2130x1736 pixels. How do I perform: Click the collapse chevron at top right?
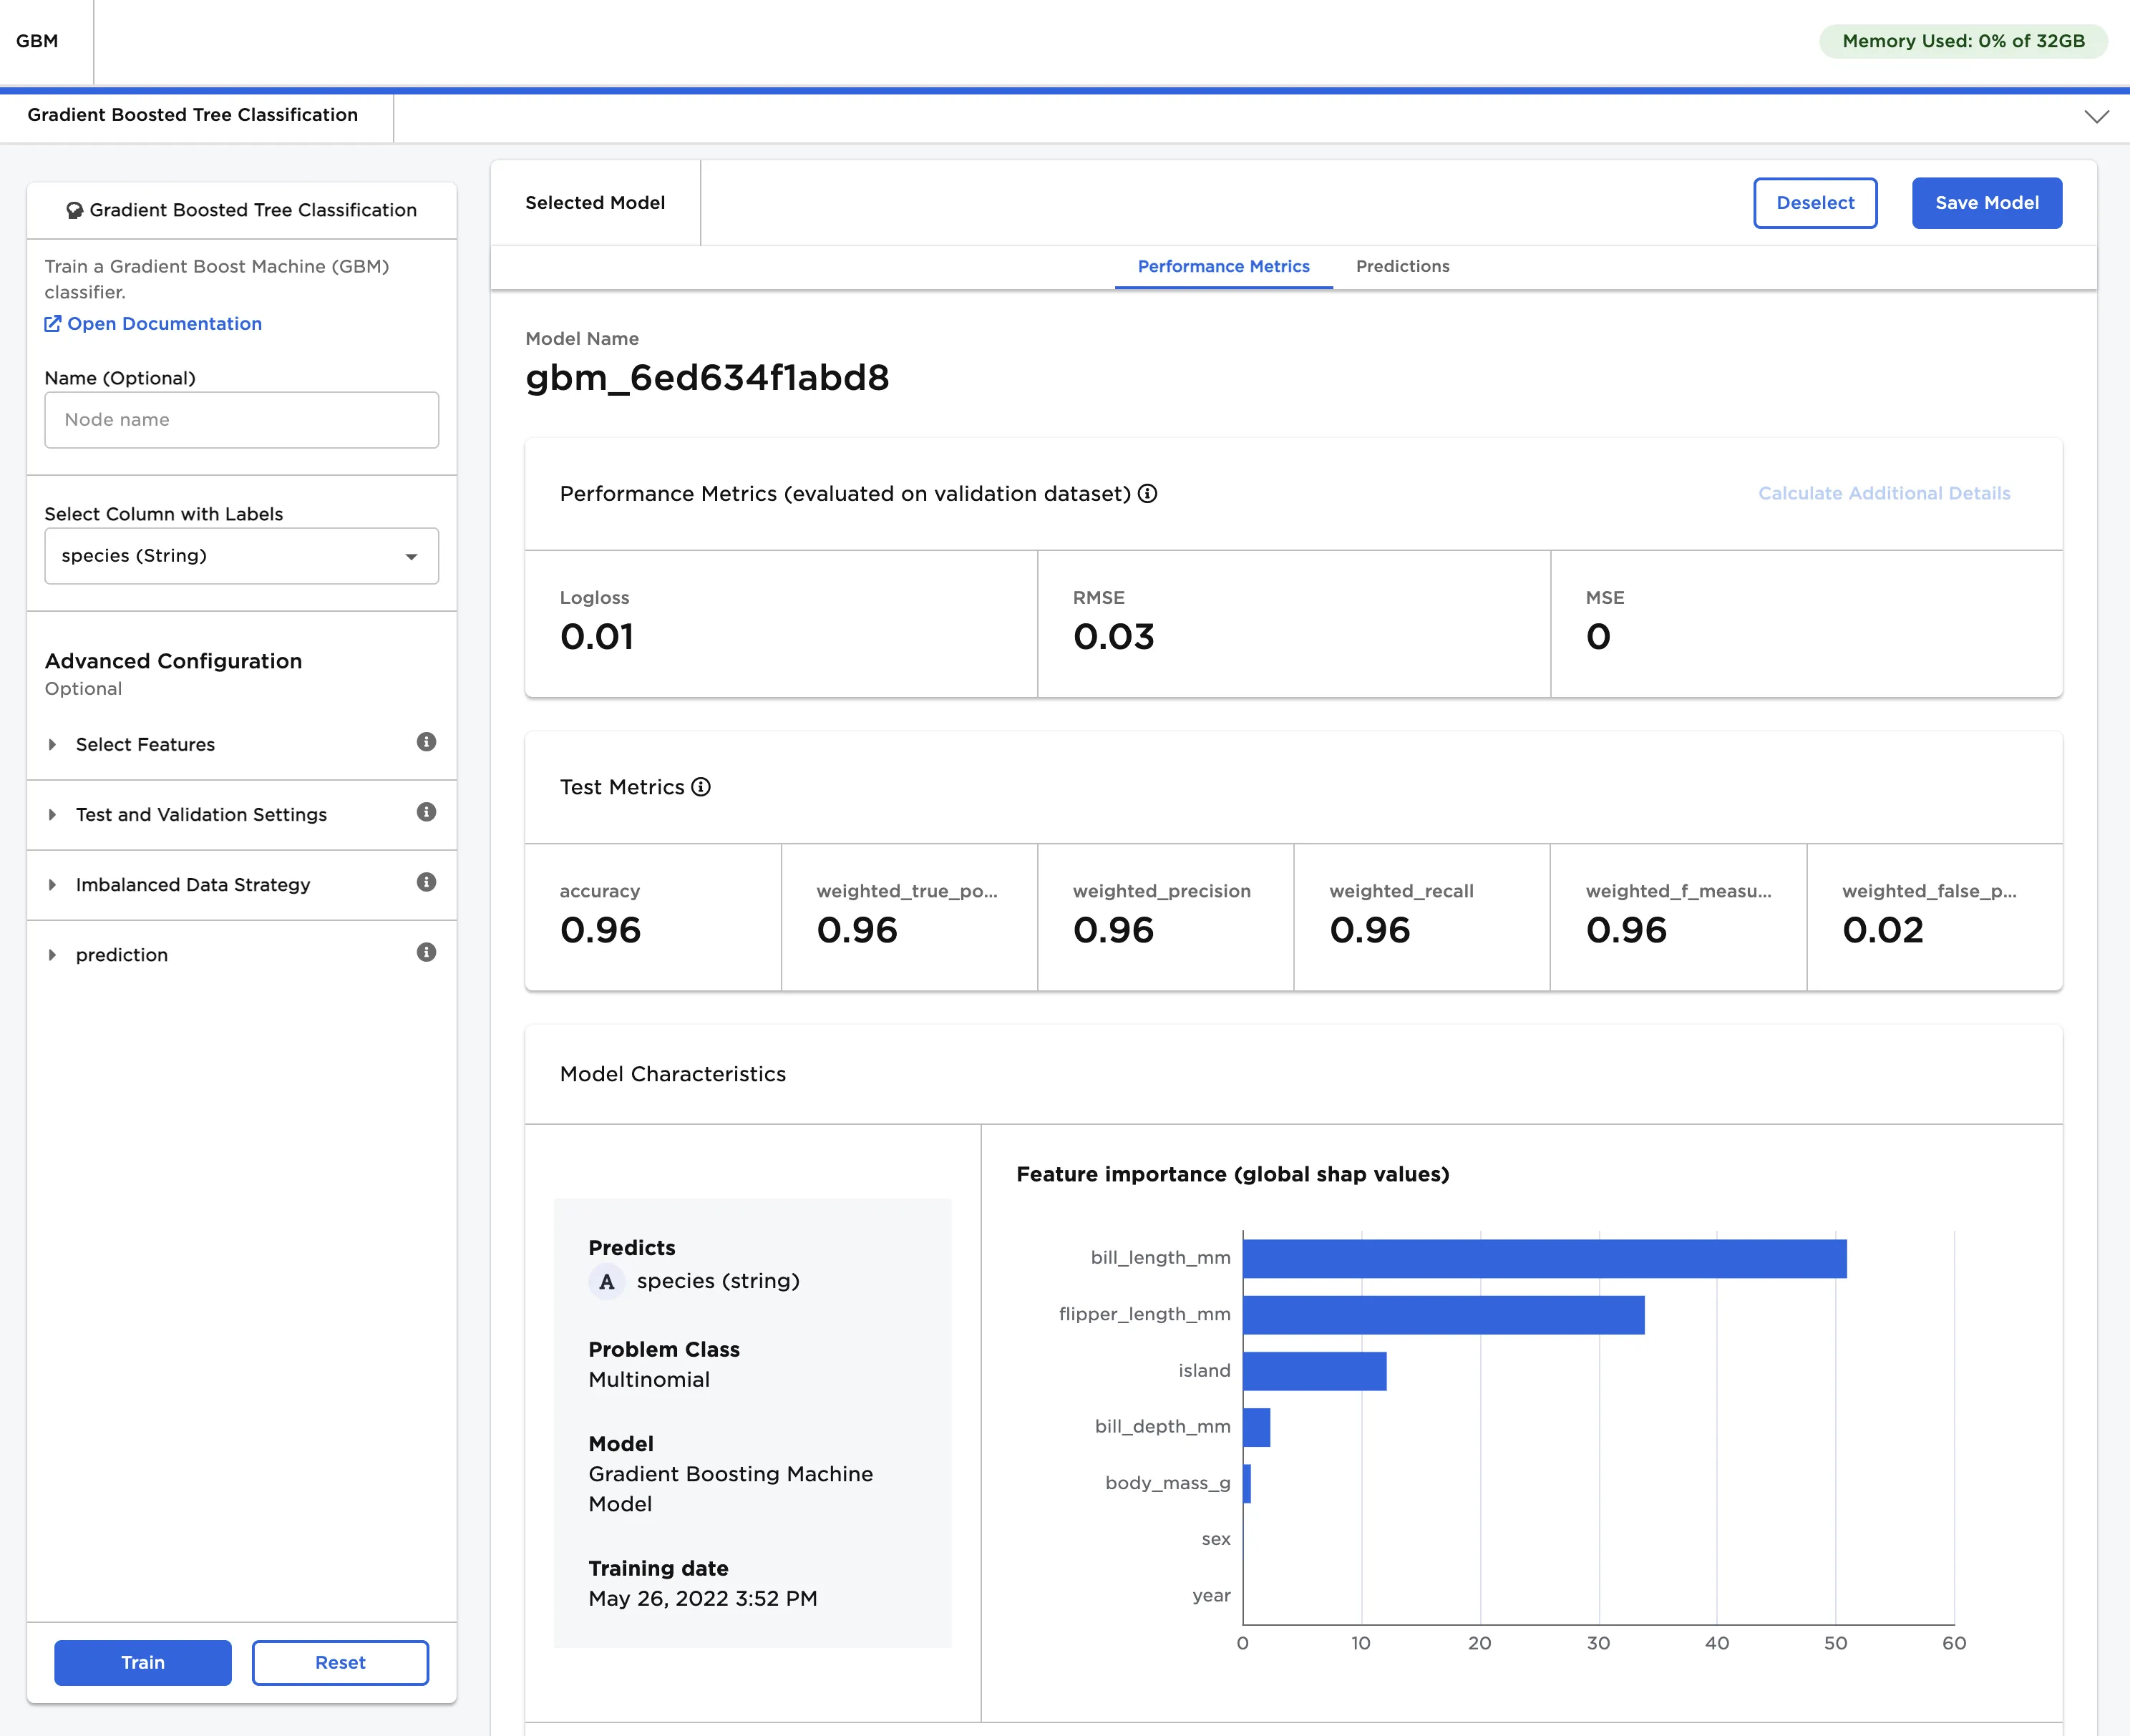(x=2096, y=117)
